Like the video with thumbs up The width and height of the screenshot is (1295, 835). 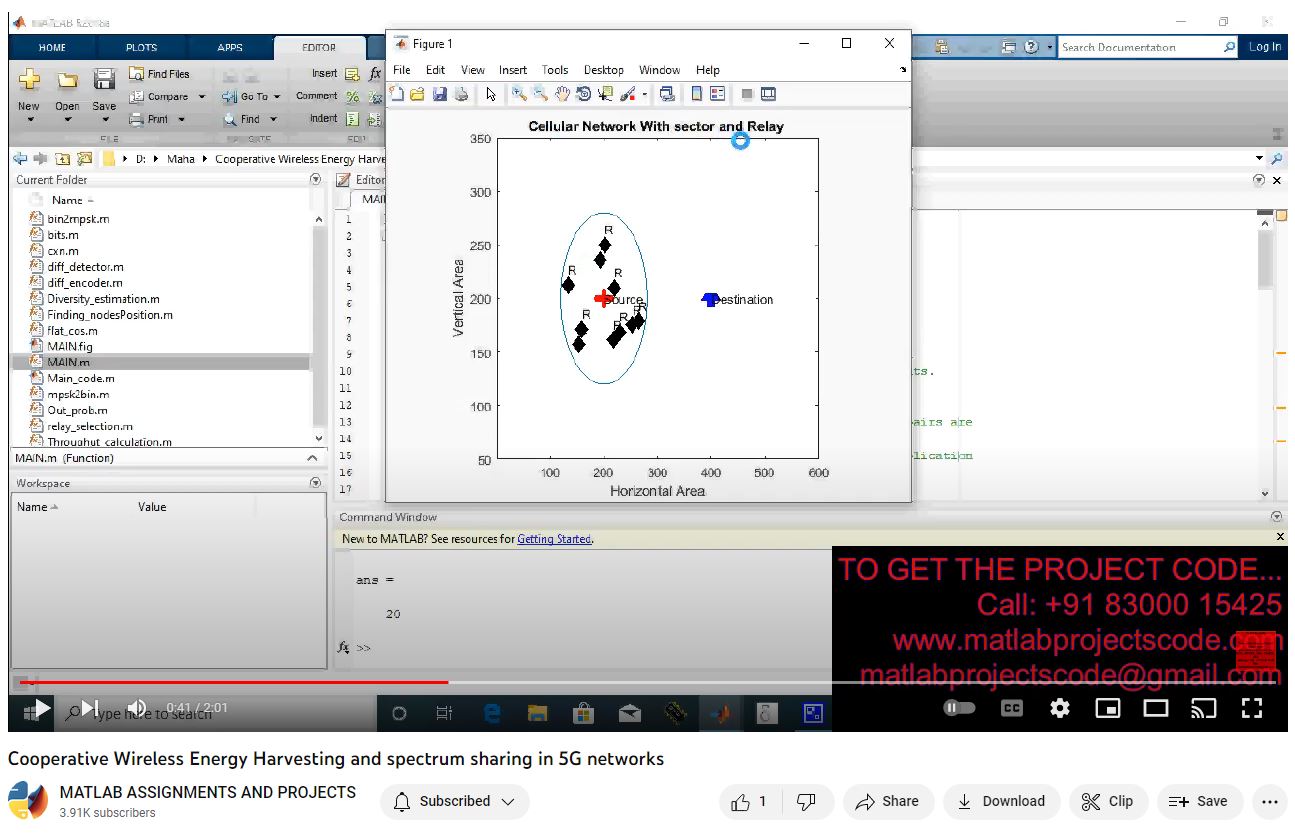749,801
